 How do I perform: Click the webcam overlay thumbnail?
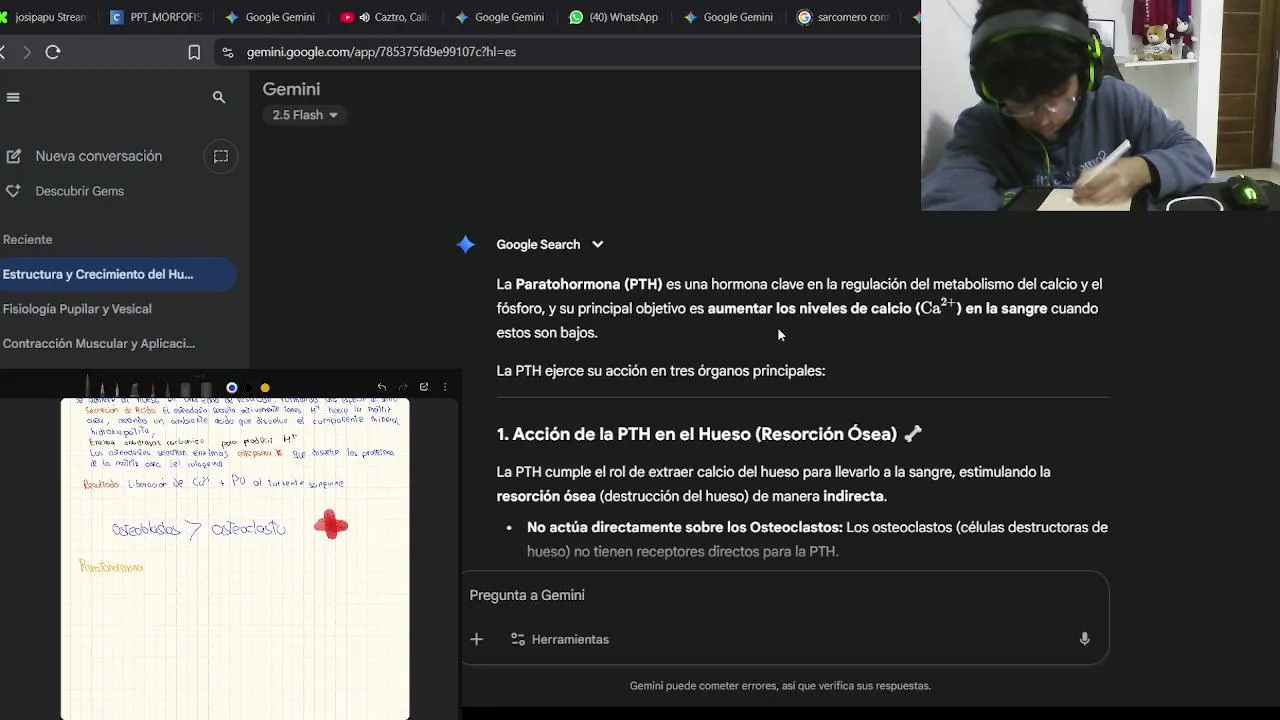[x=1100, y=105]
